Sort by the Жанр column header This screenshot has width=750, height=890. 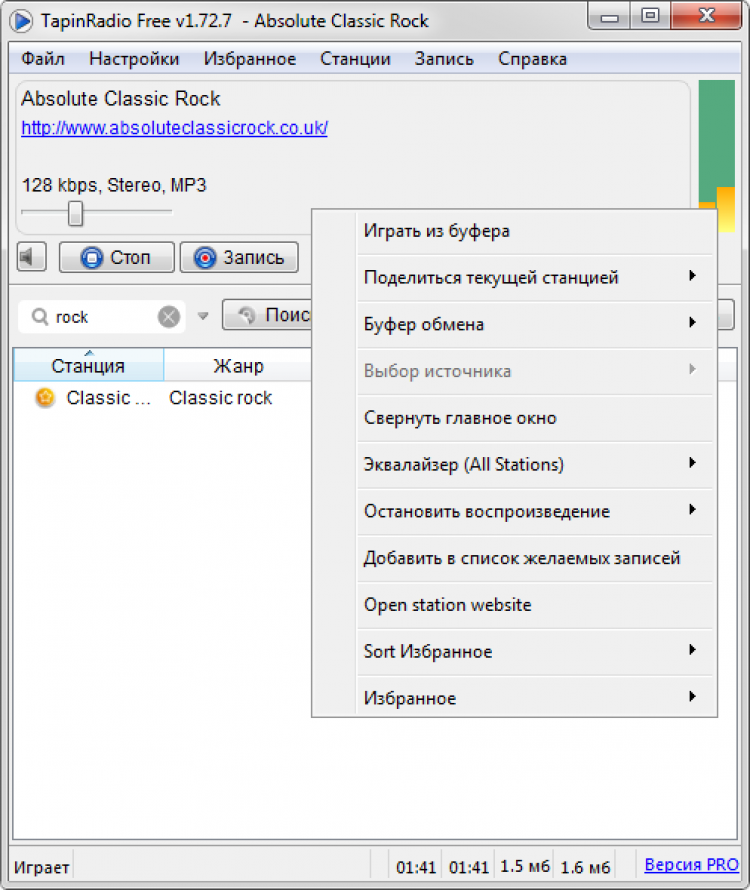click(x=238, y=365)
